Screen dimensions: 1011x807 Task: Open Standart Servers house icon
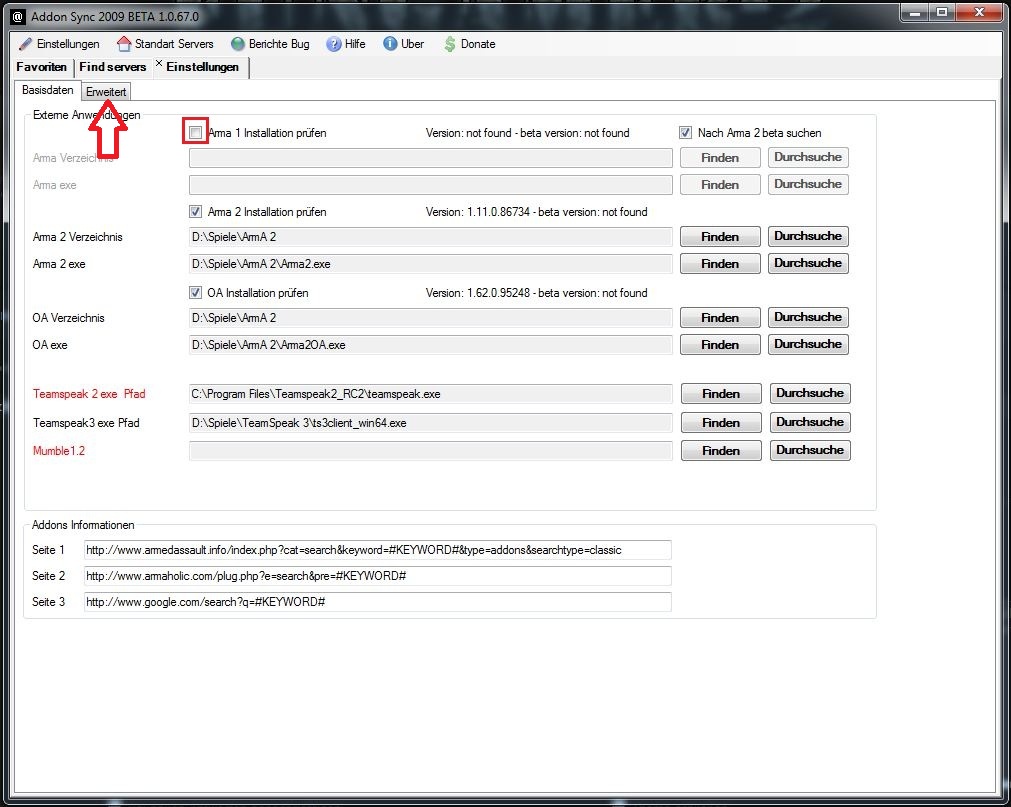[x=124, y=44]
